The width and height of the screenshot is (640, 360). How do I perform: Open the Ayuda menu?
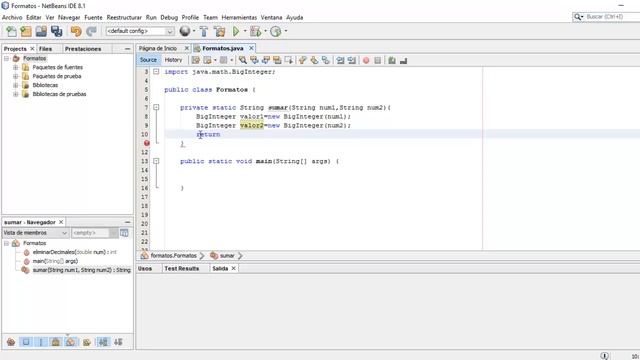tap(294, 18)
